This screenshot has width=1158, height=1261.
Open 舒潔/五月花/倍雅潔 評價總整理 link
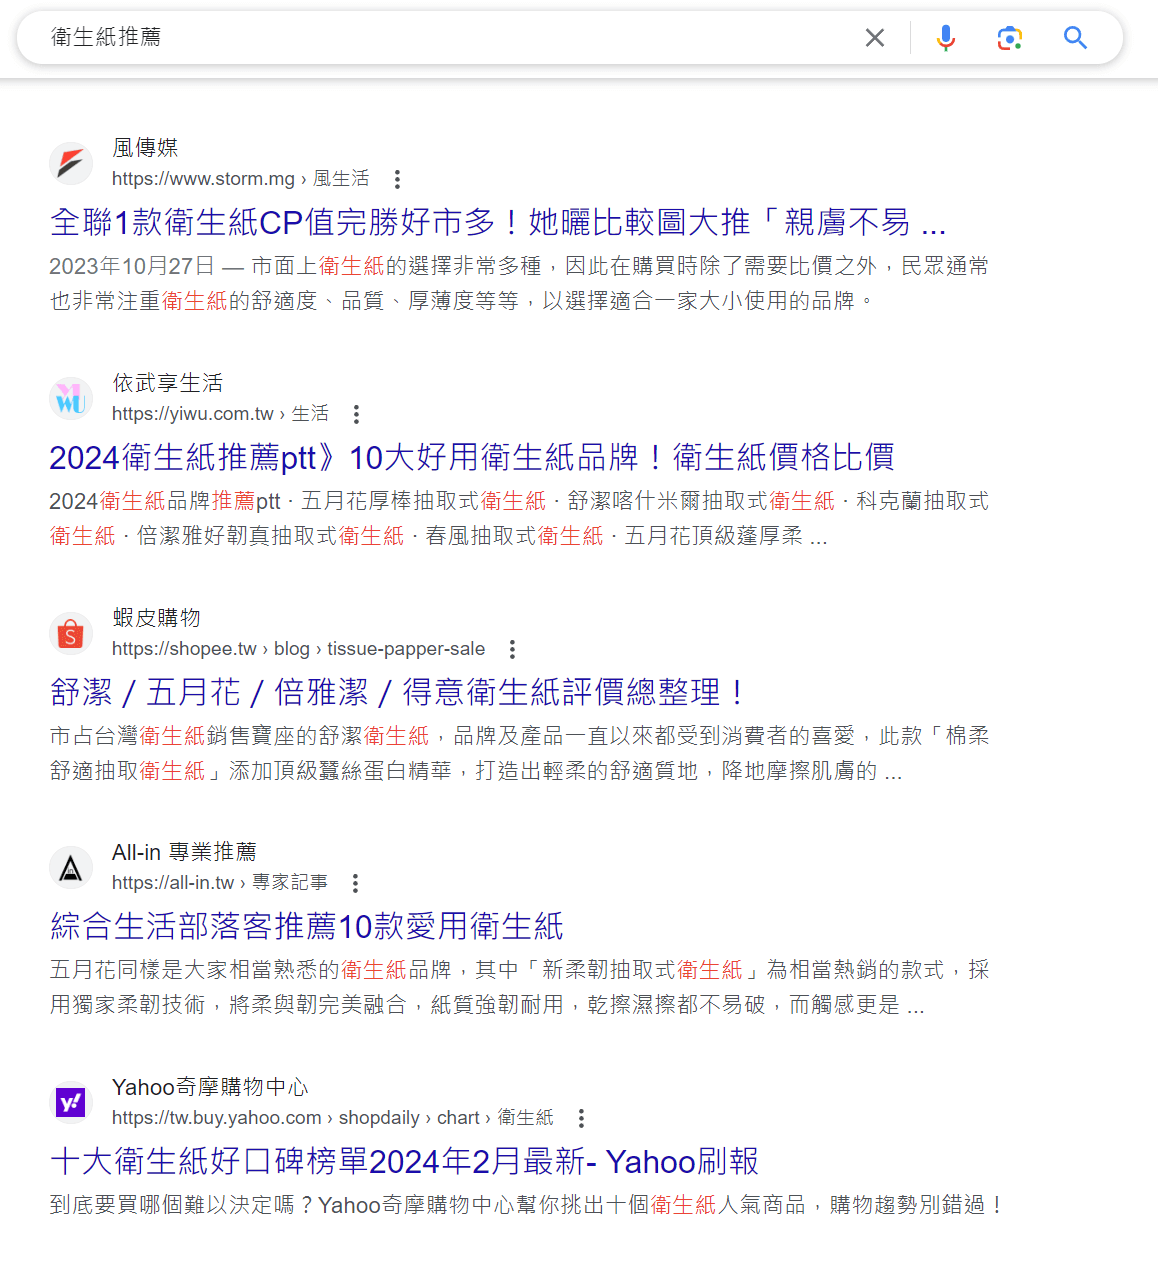(x=398, y=692)
